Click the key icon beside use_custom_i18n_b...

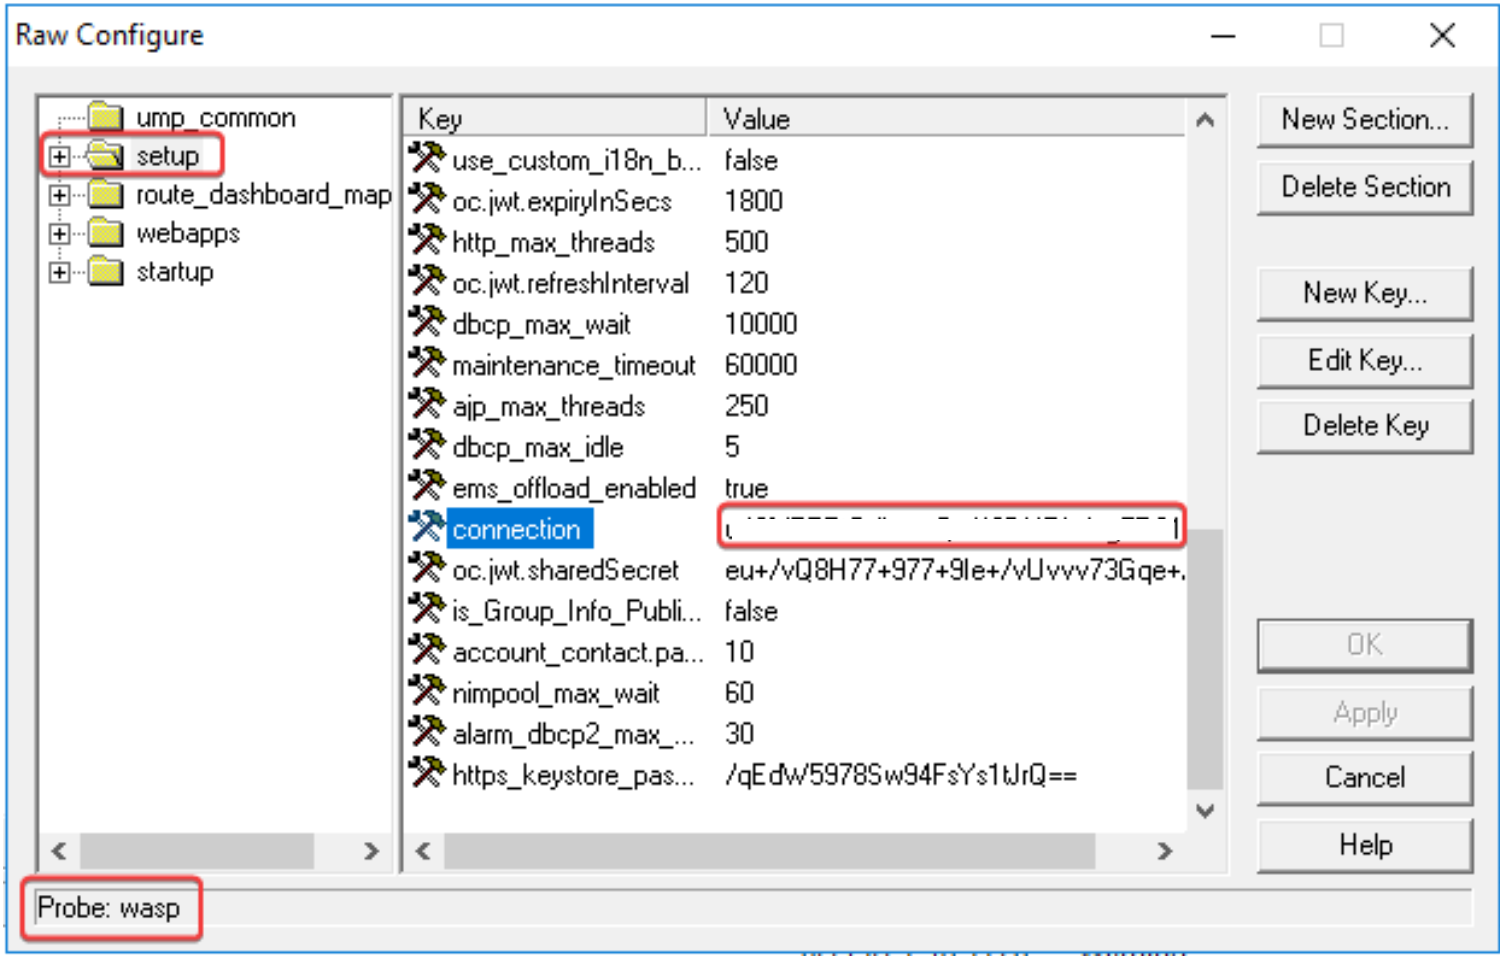click(427, 159)
